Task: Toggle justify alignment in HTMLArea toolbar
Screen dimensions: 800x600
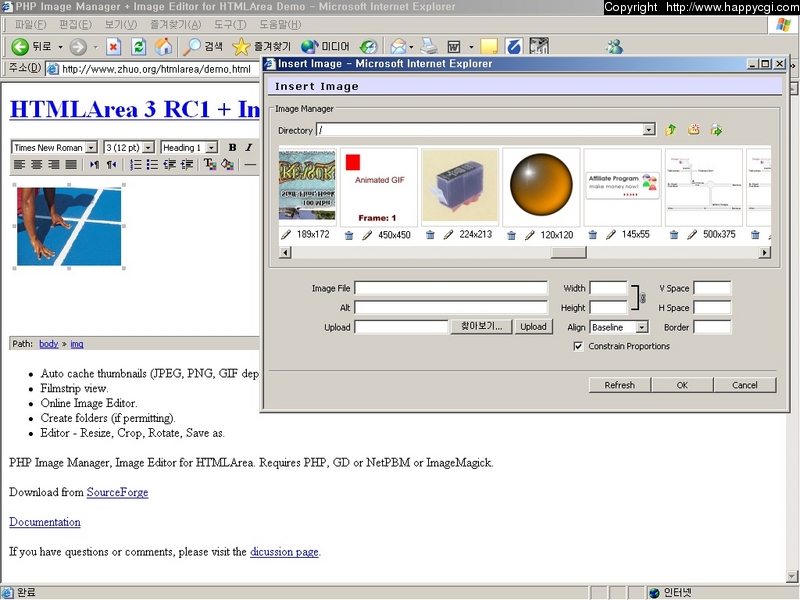Action: (x=71, y=164)
